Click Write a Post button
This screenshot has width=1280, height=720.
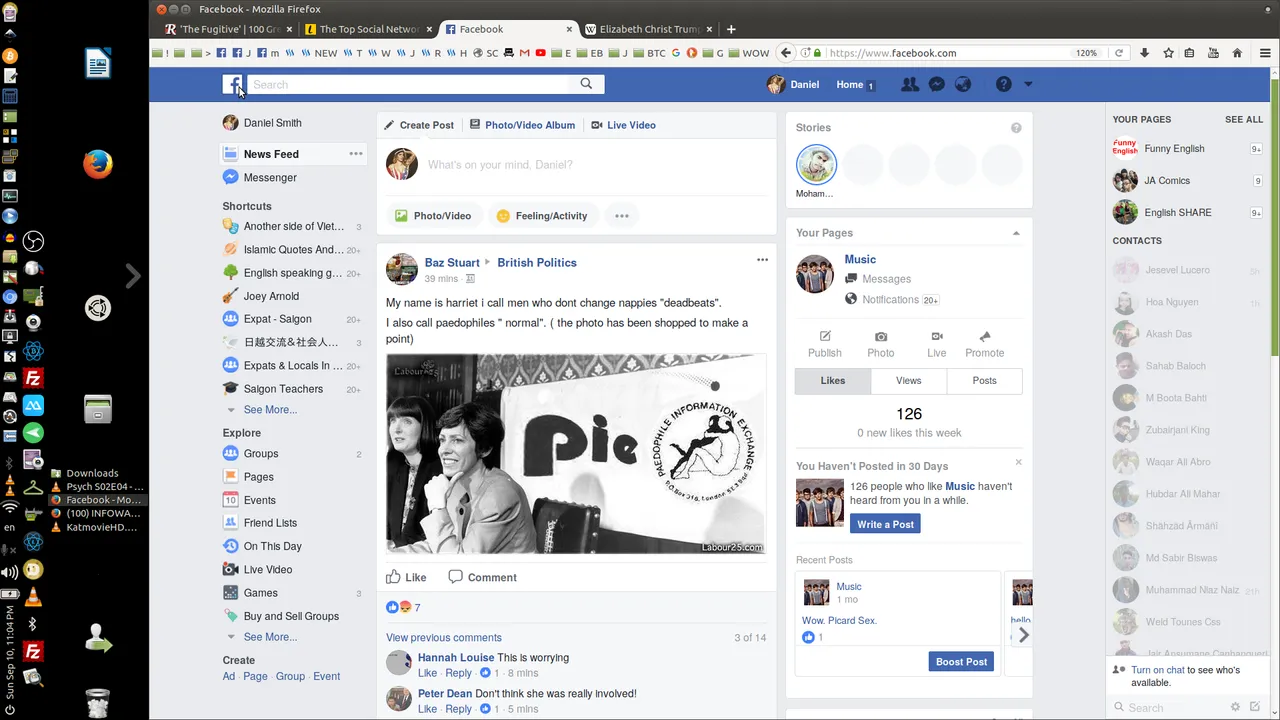(x=885, y=524)
